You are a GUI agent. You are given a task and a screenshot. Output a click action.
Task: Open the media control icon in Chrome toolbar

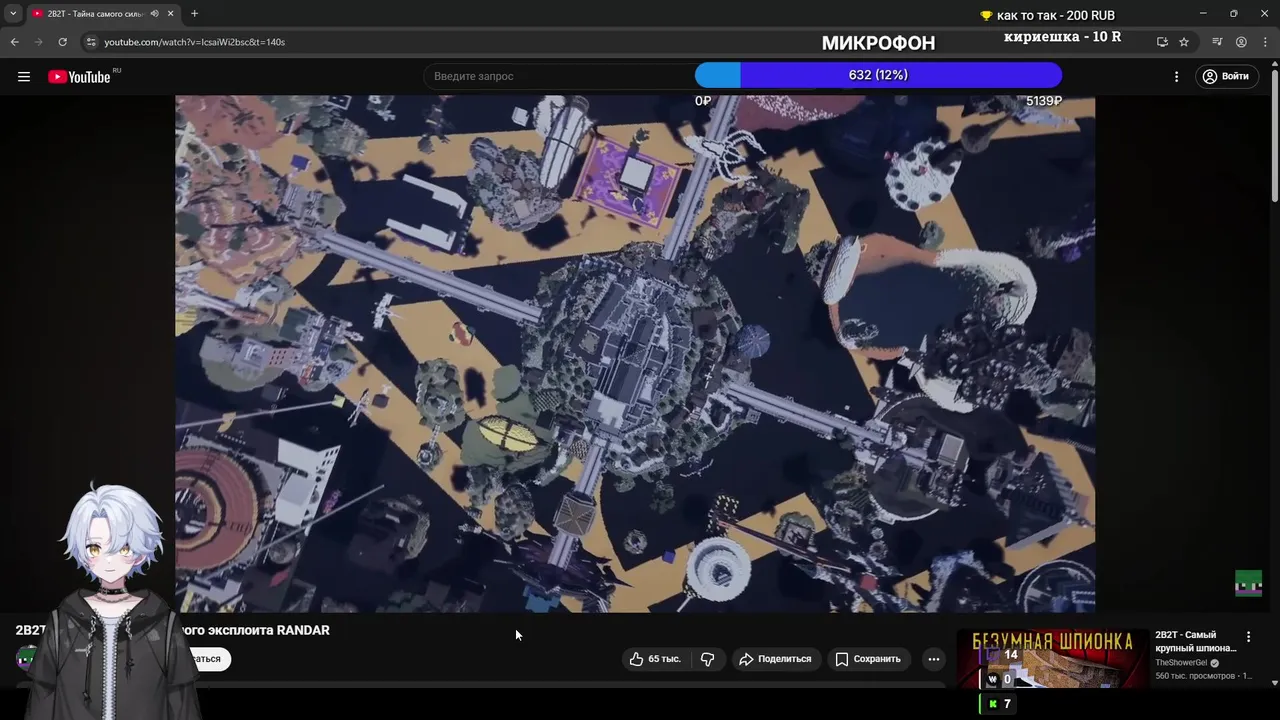point(1217,42)
